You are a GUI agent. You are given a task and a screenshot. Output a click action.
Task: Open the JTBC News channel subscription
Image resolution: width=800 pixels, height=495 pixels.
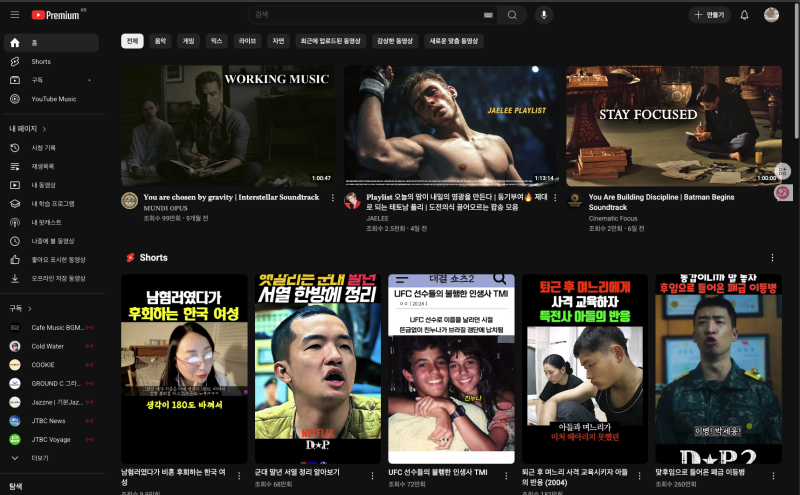[x=48, y=420]
